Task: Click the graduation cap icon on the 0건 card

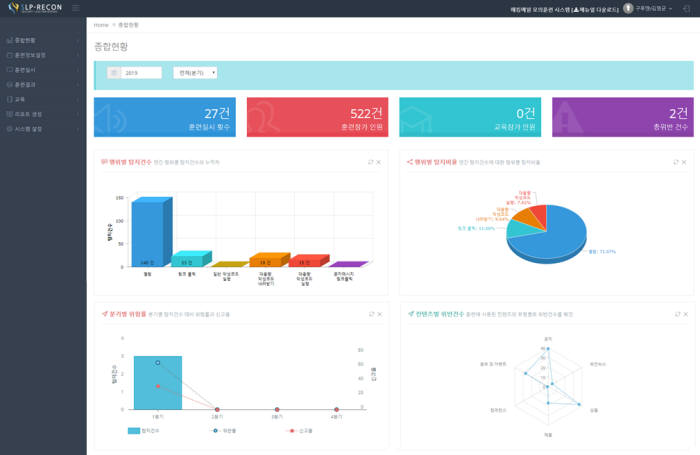Action: [416, 120]
